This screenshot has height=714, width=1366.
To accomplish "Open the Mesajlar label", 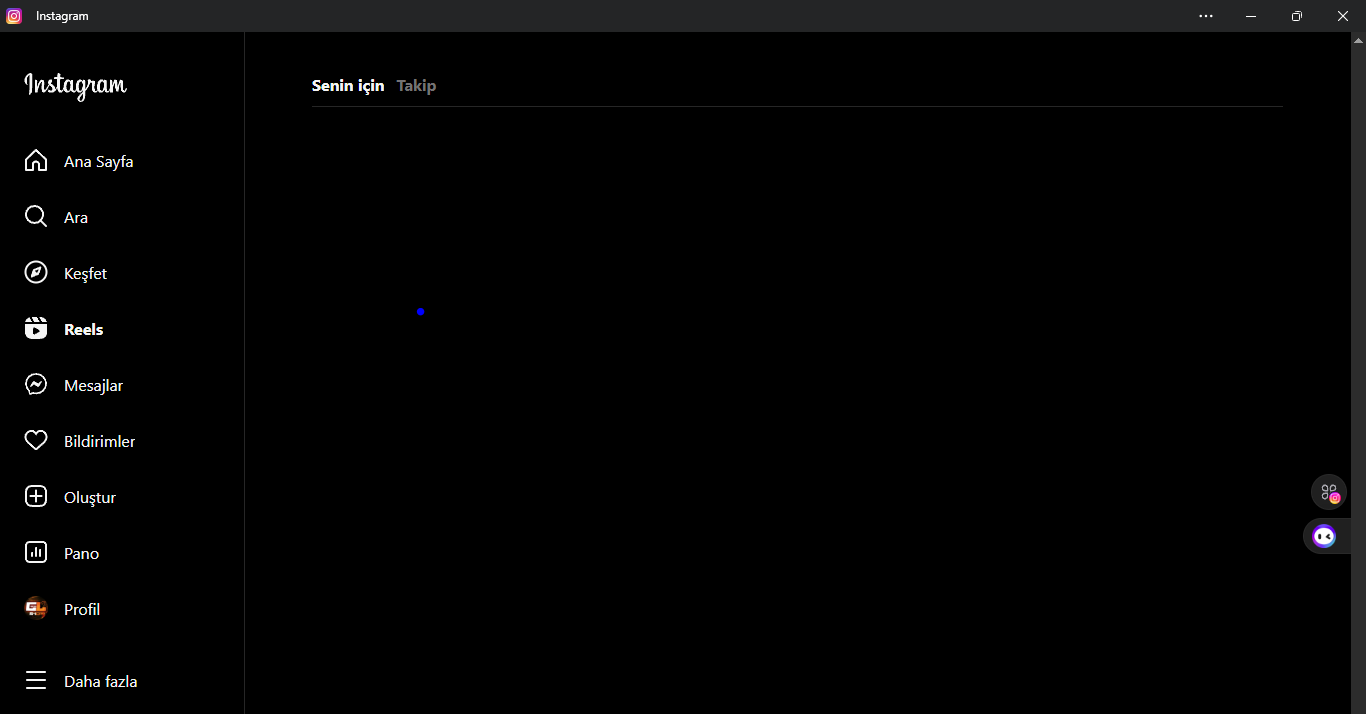I will (94, 386).
